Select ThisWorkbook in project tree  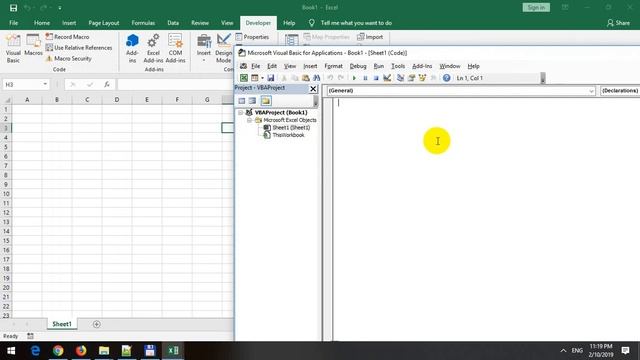click(288, 135)
